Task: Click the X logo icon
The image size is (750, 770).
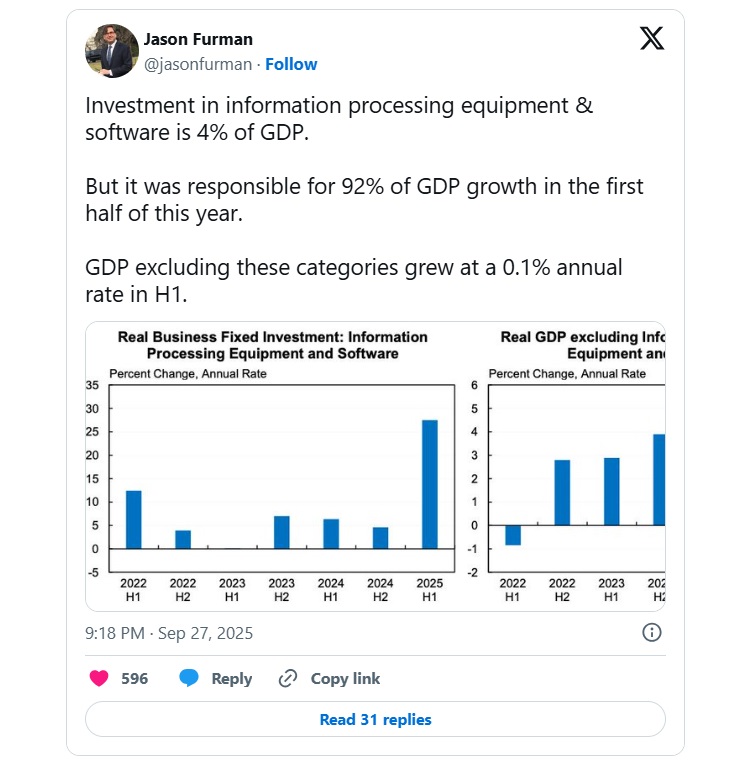Action: 651,39
